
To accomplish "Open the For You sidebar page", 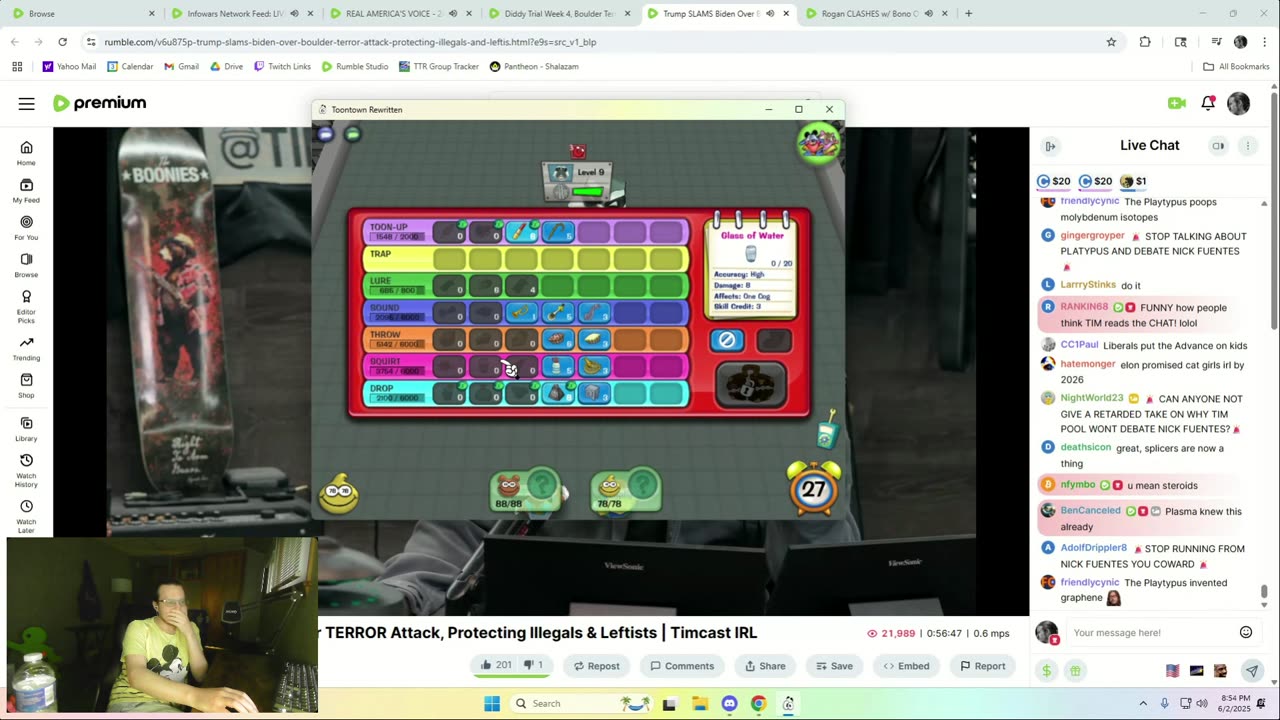I will [26, 228].
